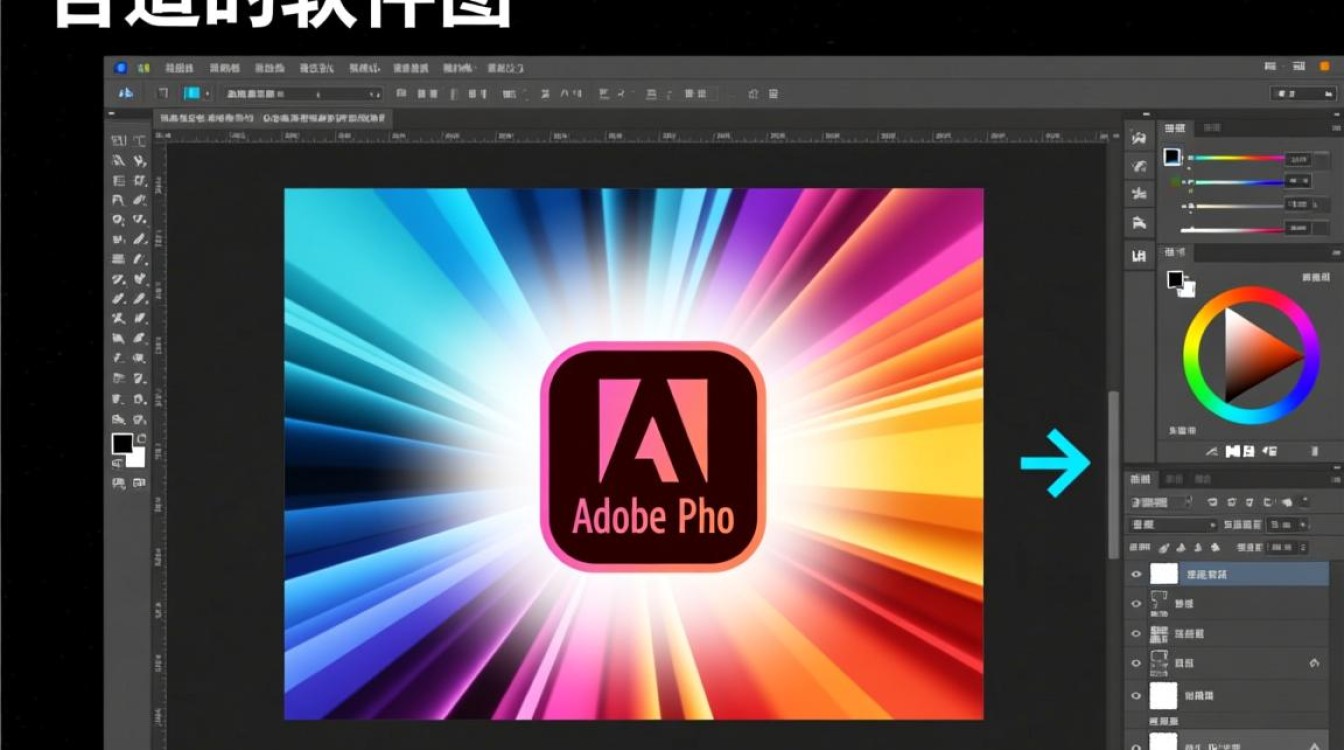
Task: Click the cyan color swatch in options bar
Action: click(192, 93)
